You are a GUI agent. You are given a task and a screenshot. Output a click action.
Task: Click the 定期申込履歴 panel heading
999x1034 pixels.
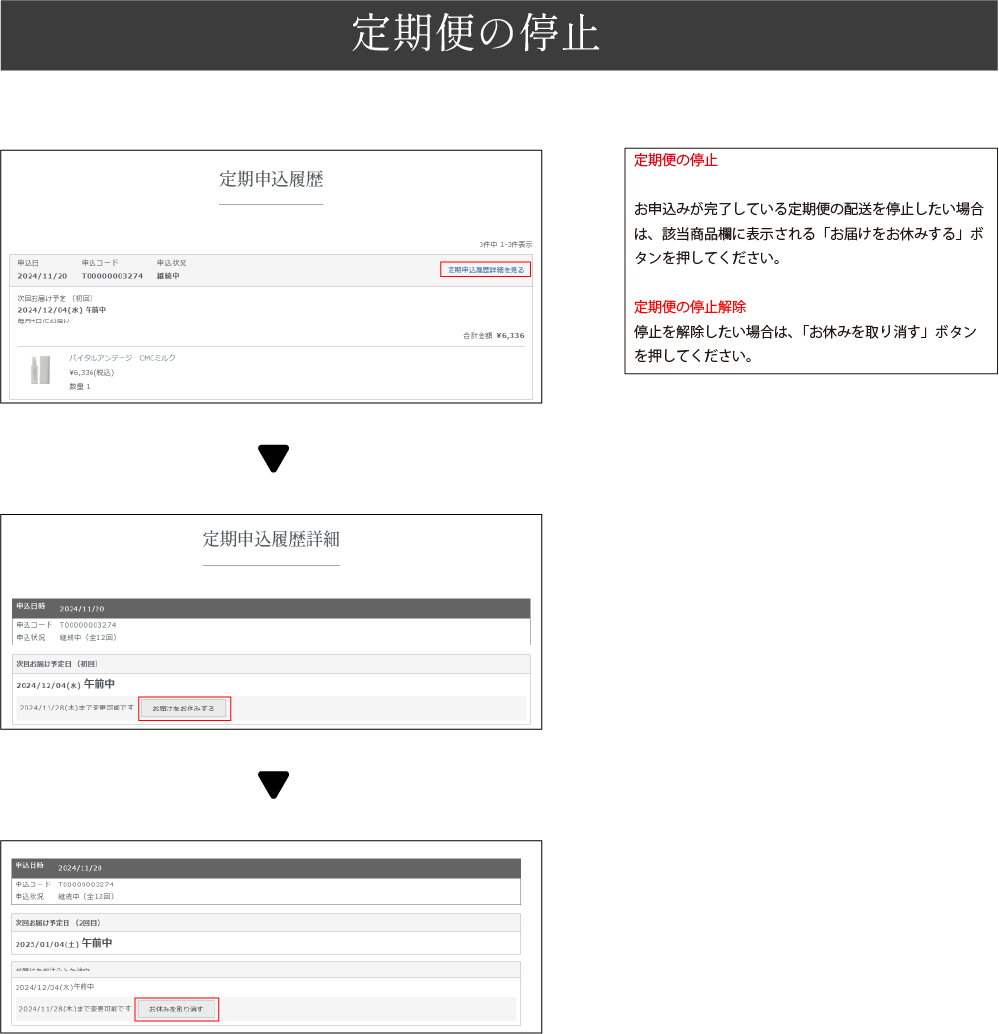271,180
